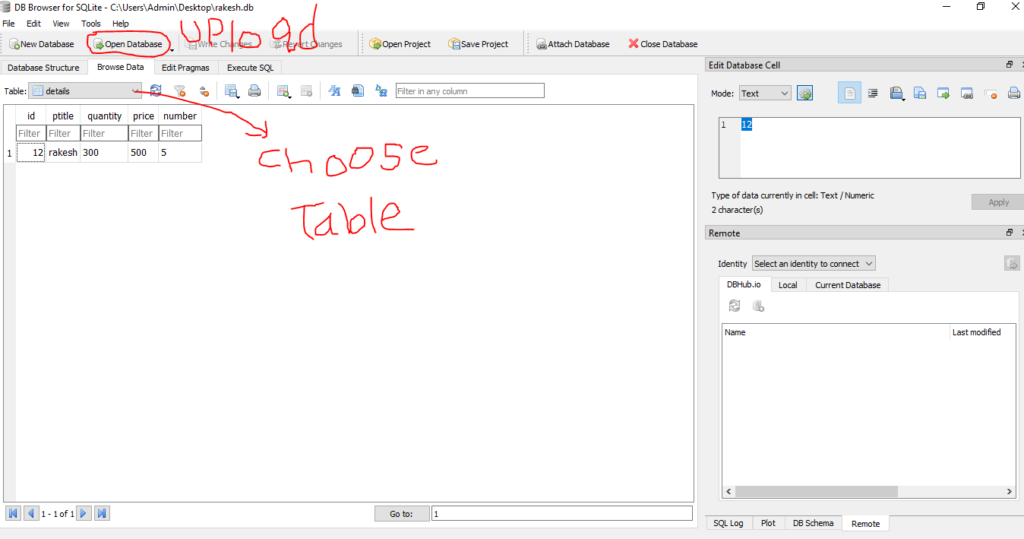Open the File menu
Image resolution: width=1024 pixels, height=539 pixels.
[8, 24]
